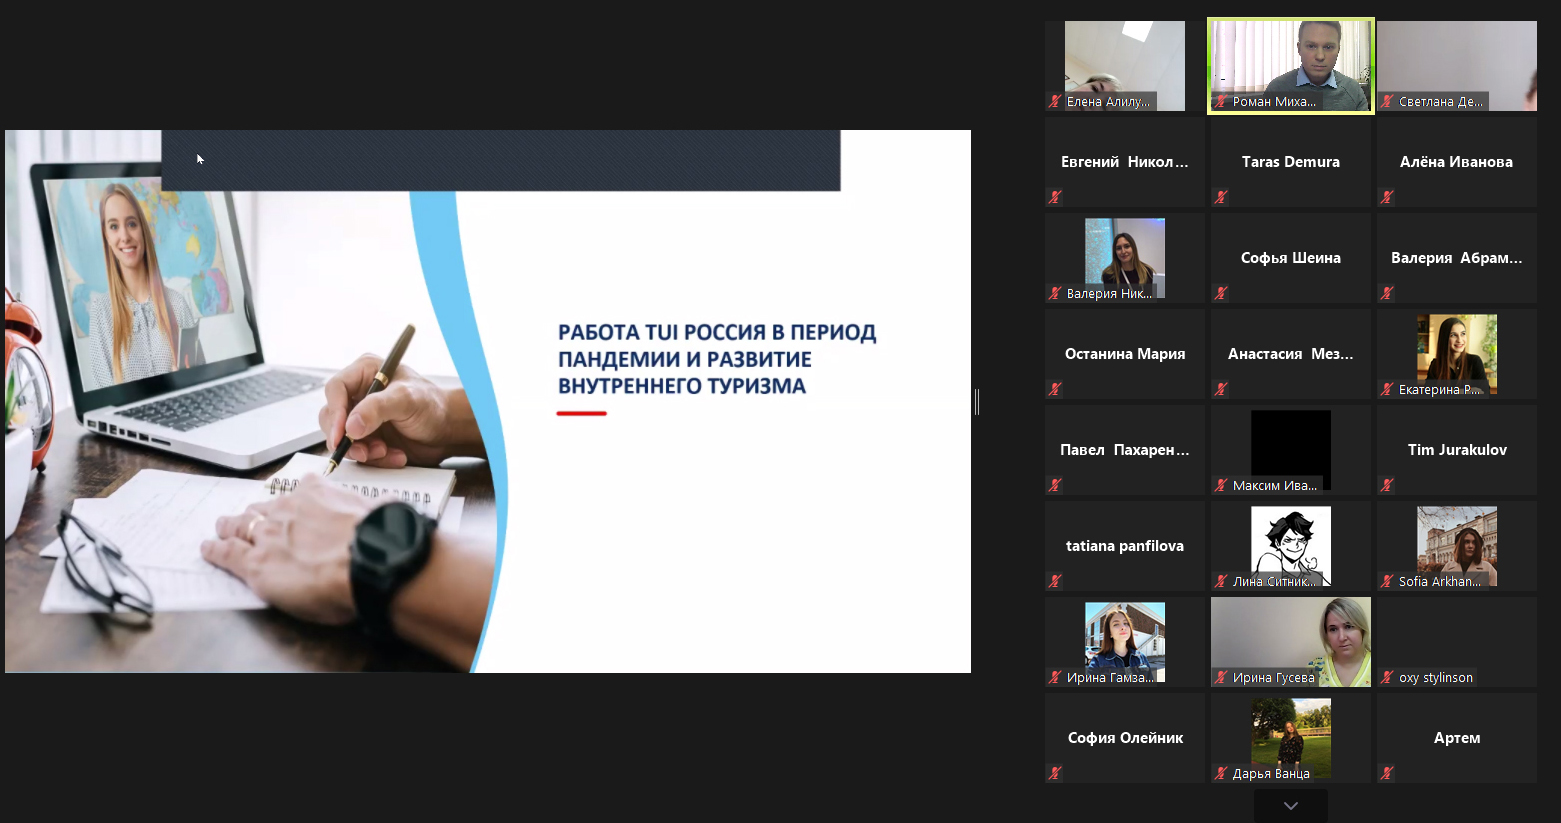This screenshot has height=823, width=1561.
Task: Expand more participants with the down chevron
Action: coord(1290,806)
